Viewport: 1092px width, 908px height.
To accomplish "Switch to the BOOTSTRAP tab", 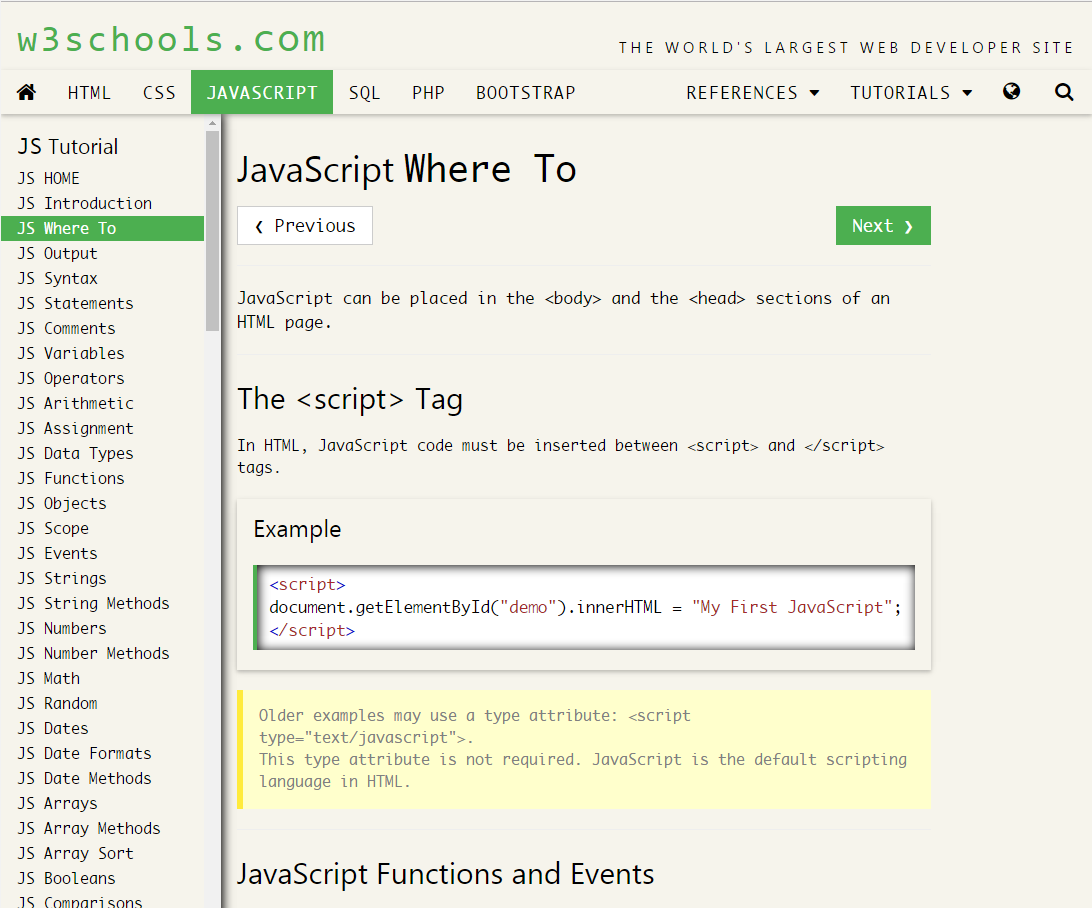I will tap(525, 92).
